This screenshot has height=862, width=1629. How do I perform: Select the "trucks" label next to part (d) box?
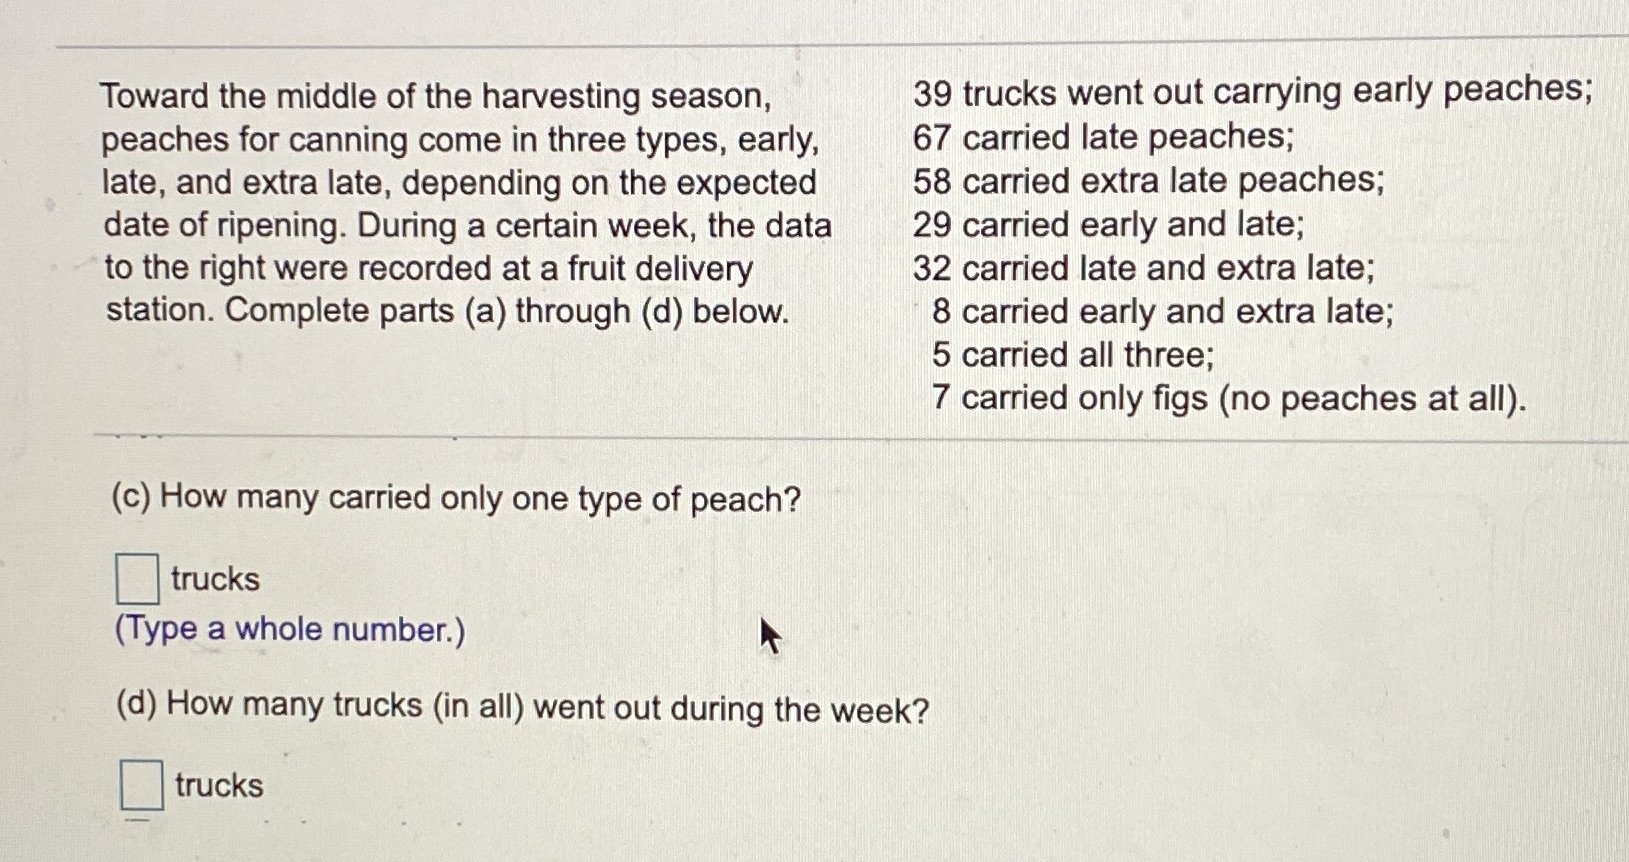pyautogui.click(x=218, y=787)
